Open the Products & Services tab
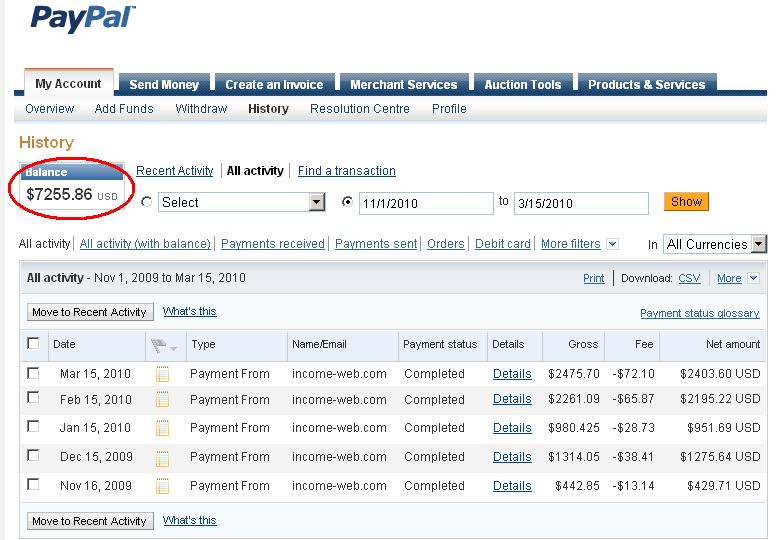 647,84
